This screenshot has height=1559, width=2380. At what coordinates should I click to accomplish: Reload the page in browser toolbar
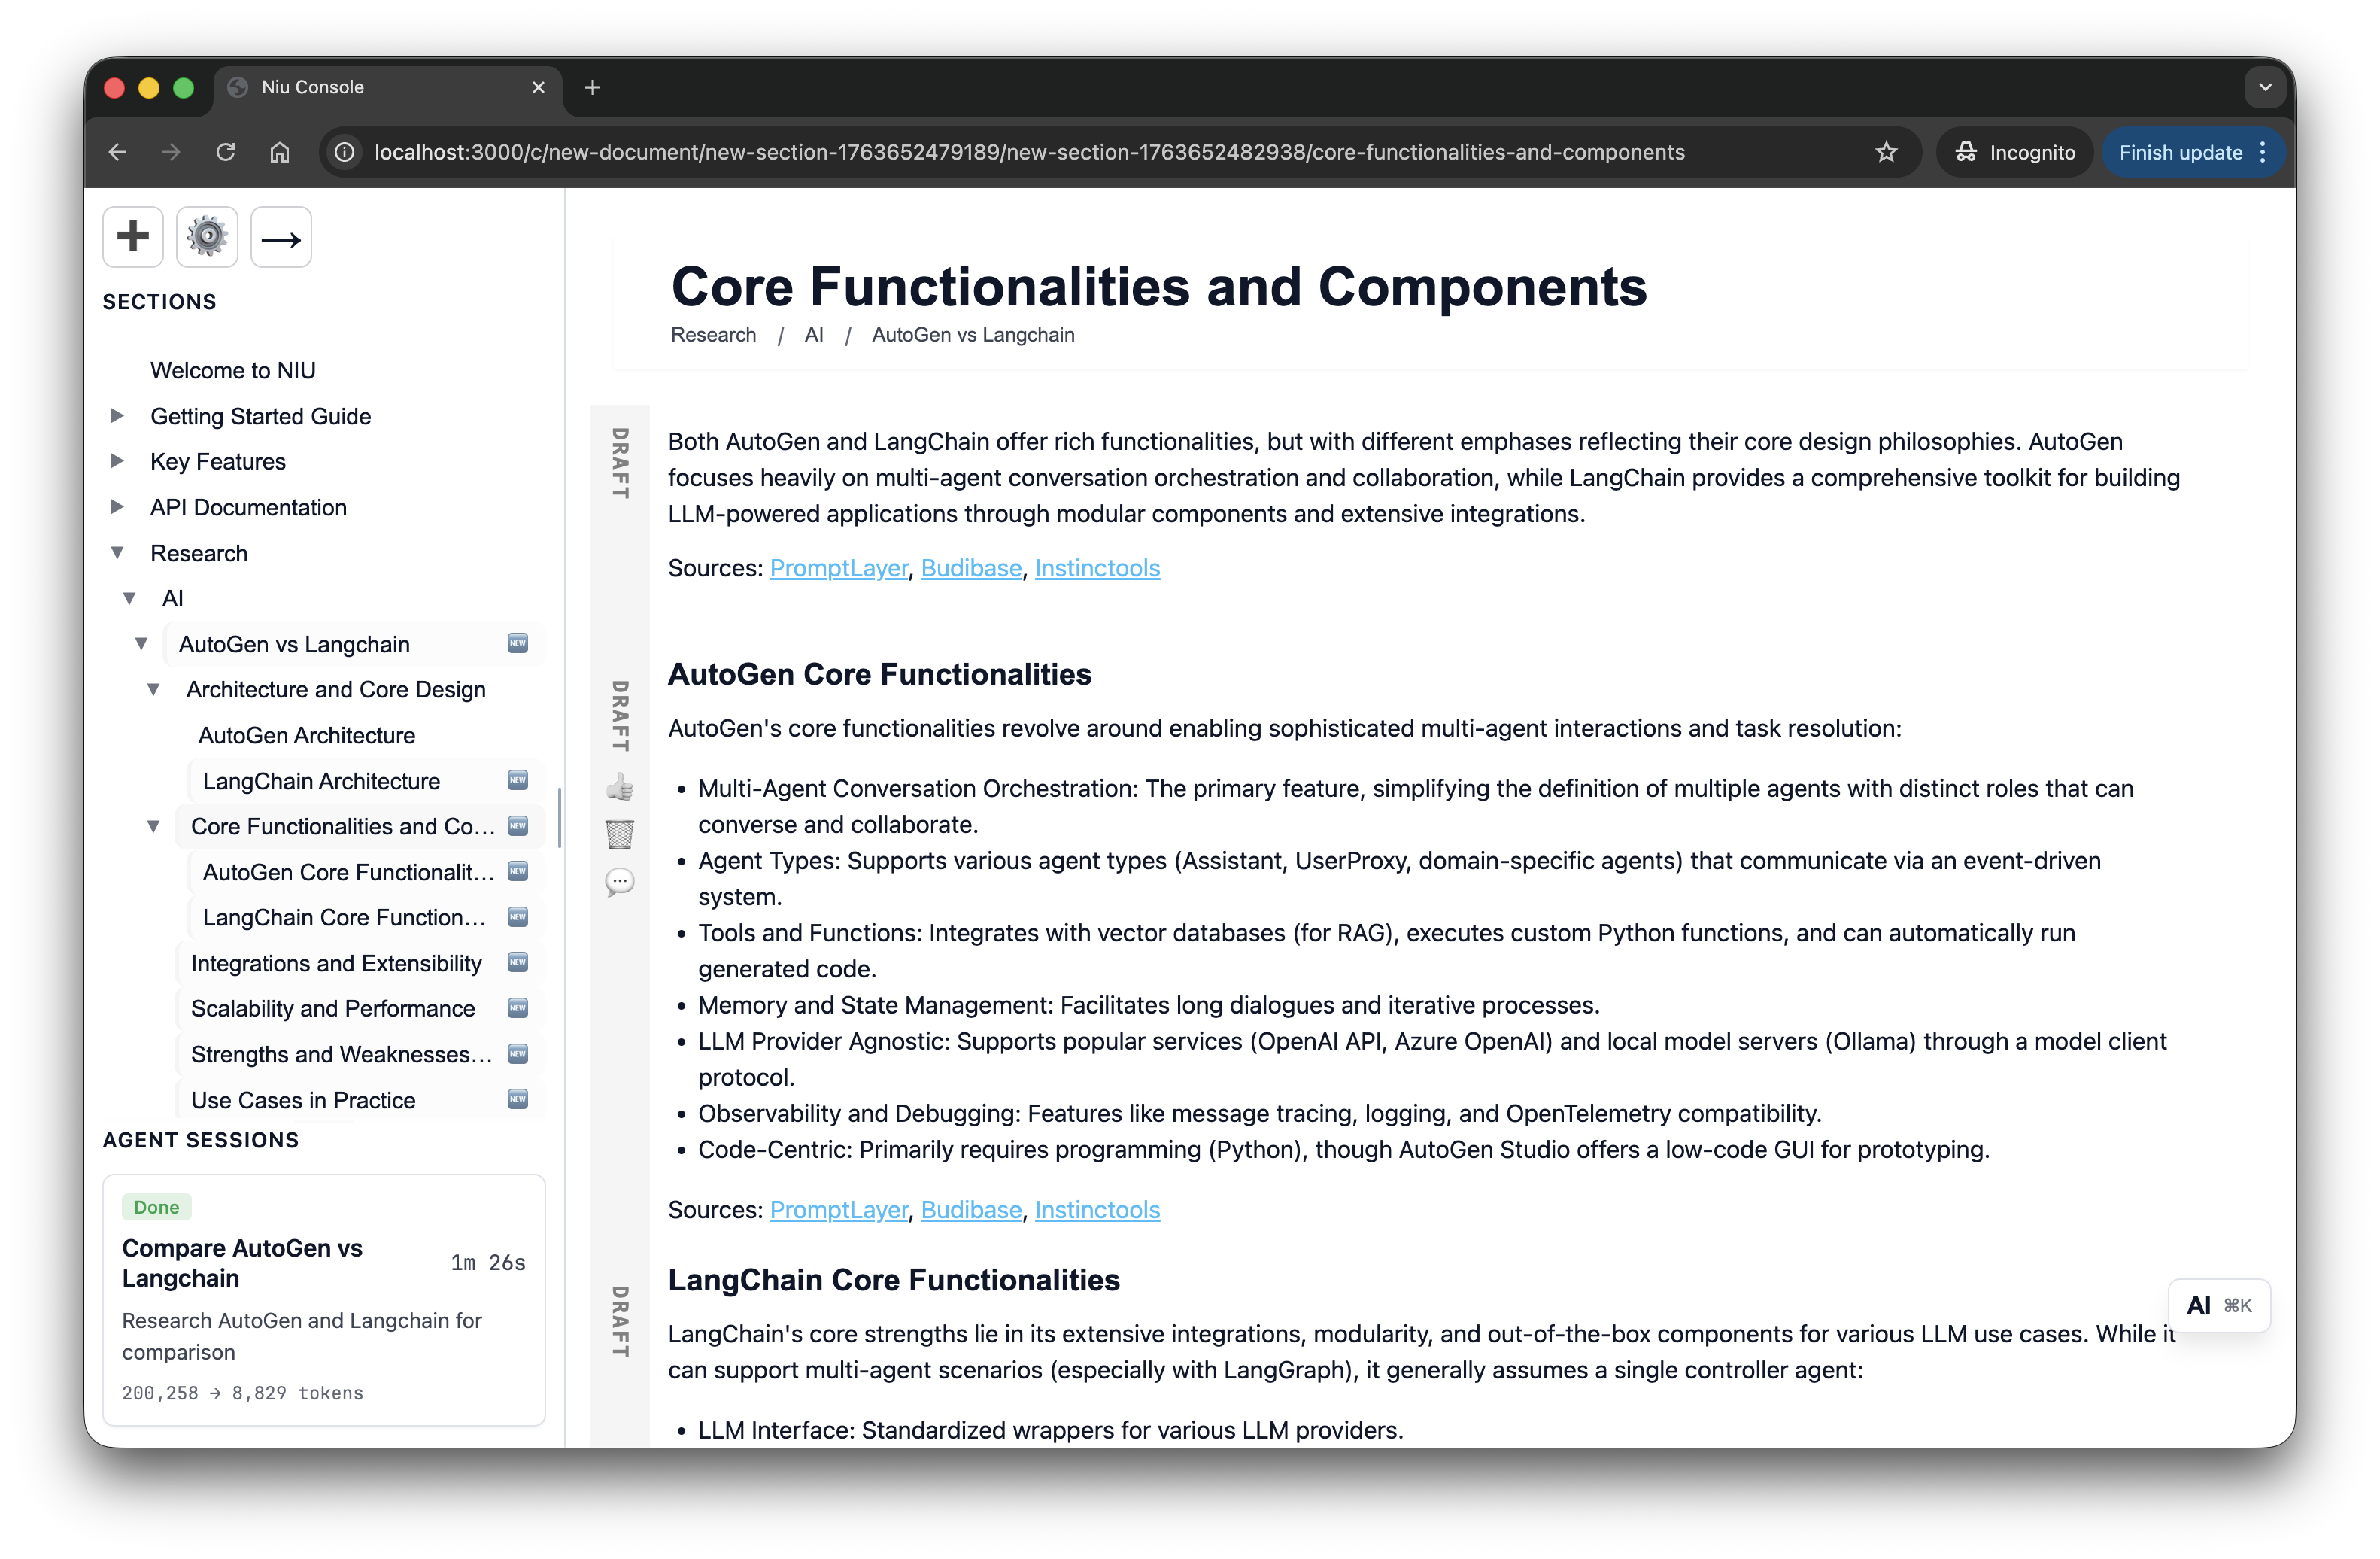click(225, 152)
